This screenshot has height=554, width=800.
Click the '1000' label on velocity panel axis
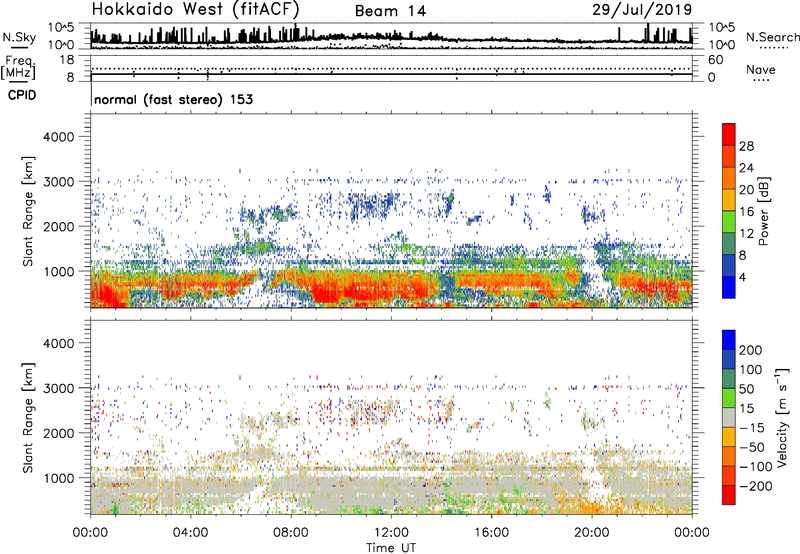58,478
